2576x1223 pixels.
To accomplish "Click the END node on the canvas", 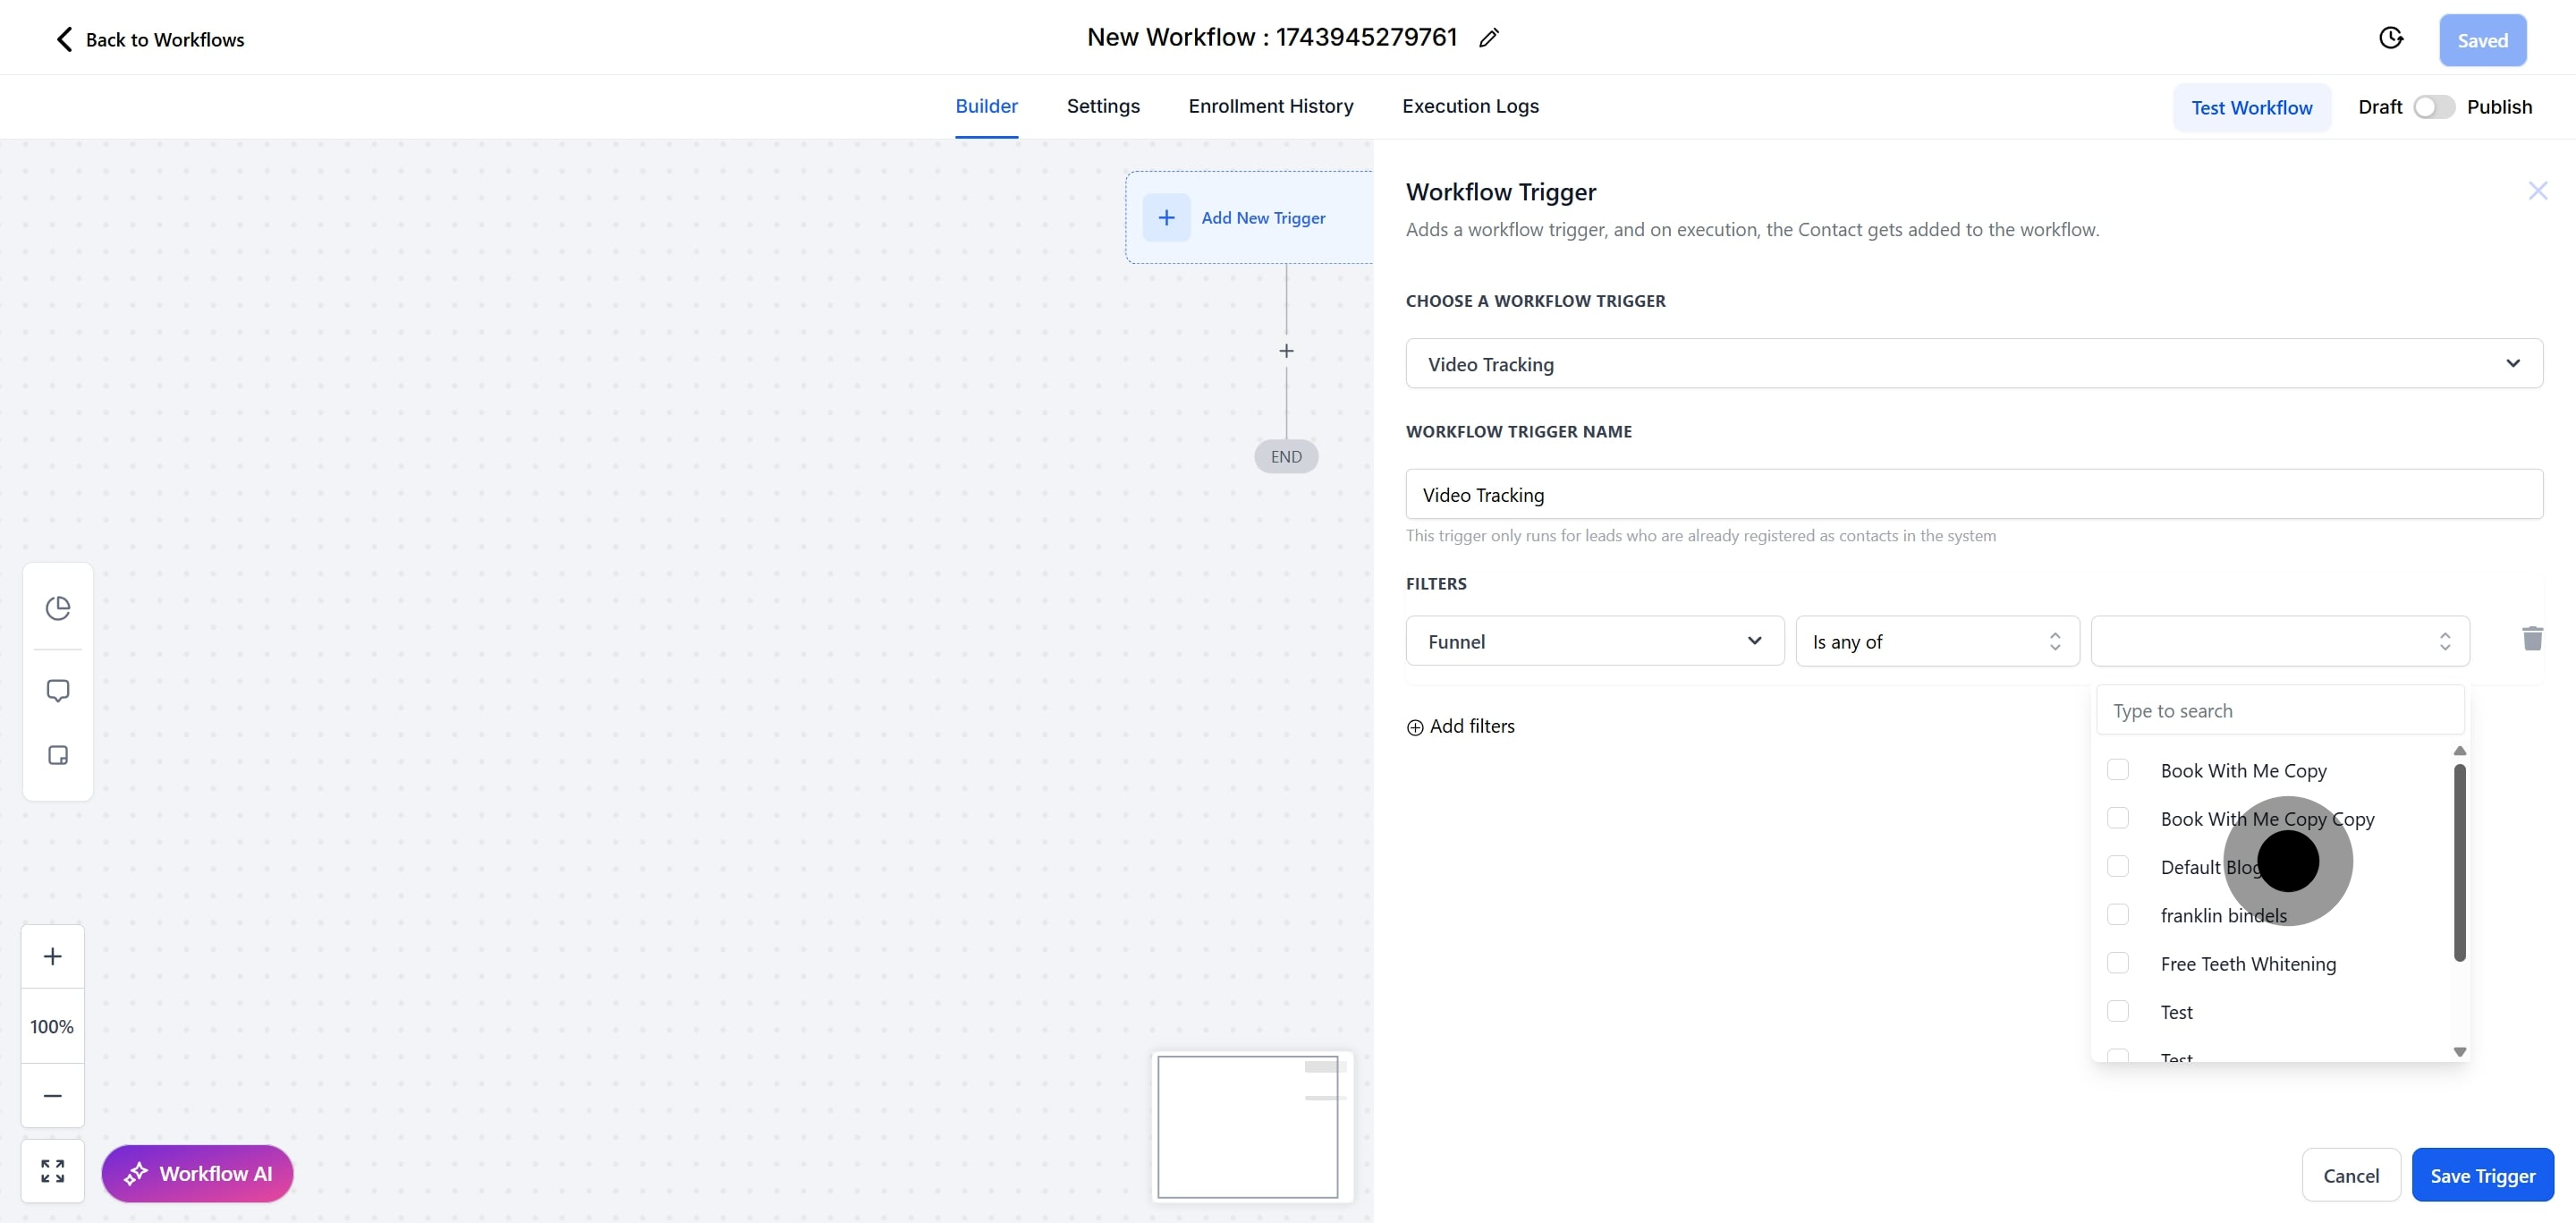I will 1286,456.
